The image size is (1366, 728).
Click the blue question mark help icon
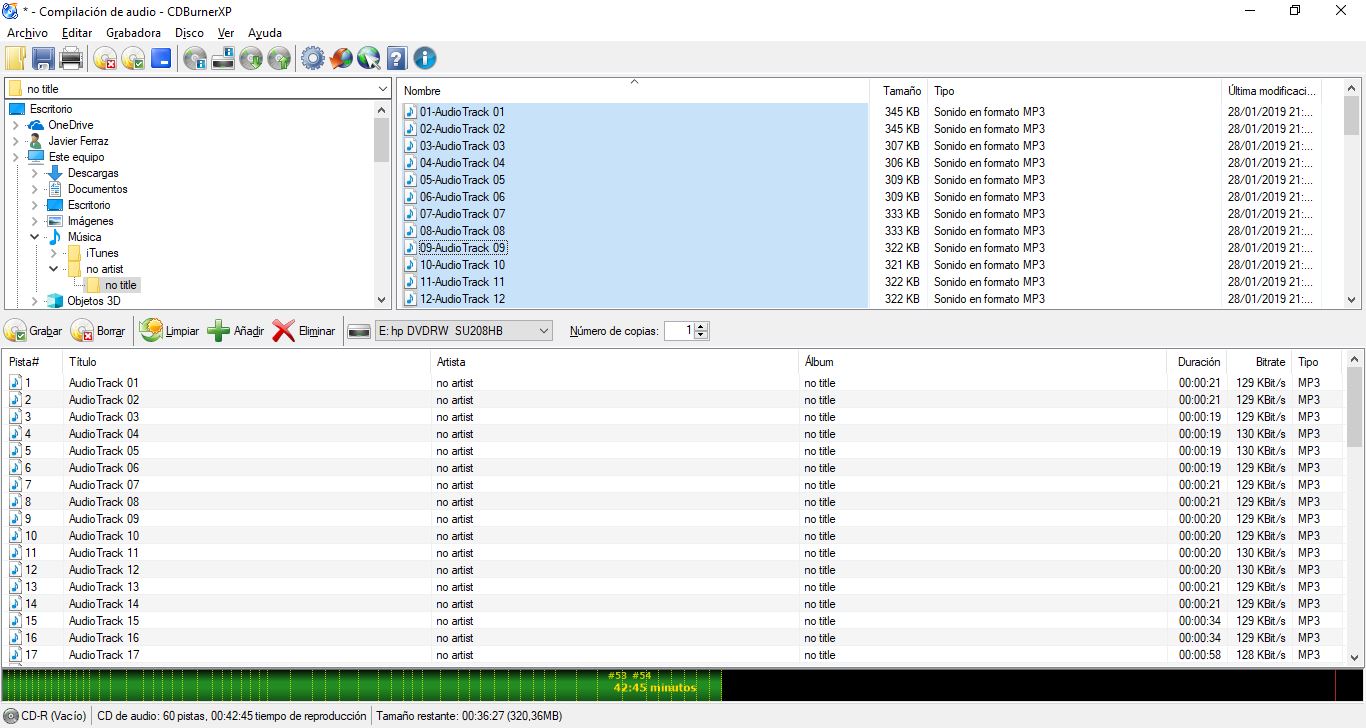397,59
